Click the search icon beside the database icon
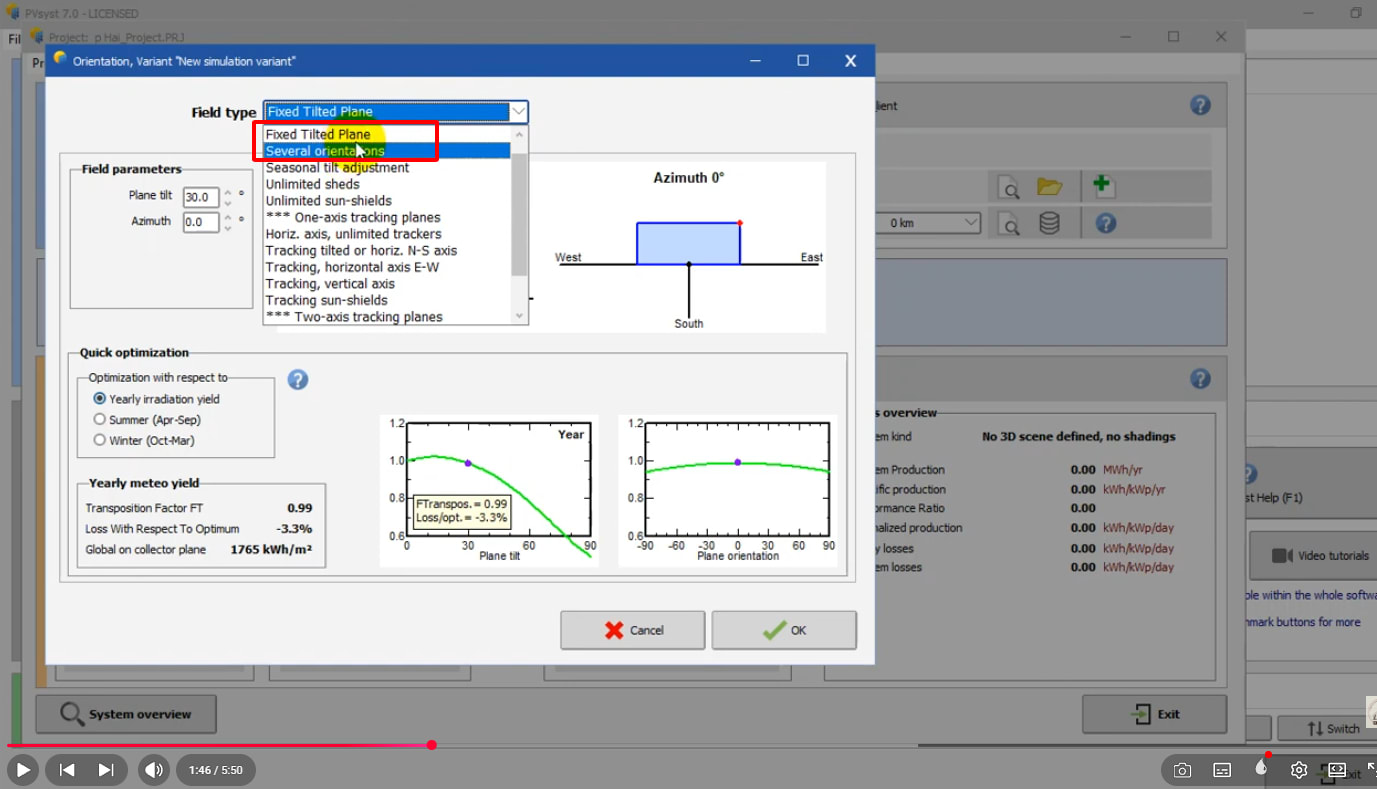Screen dimensions: 1377x789 [x=1010, y=223]
